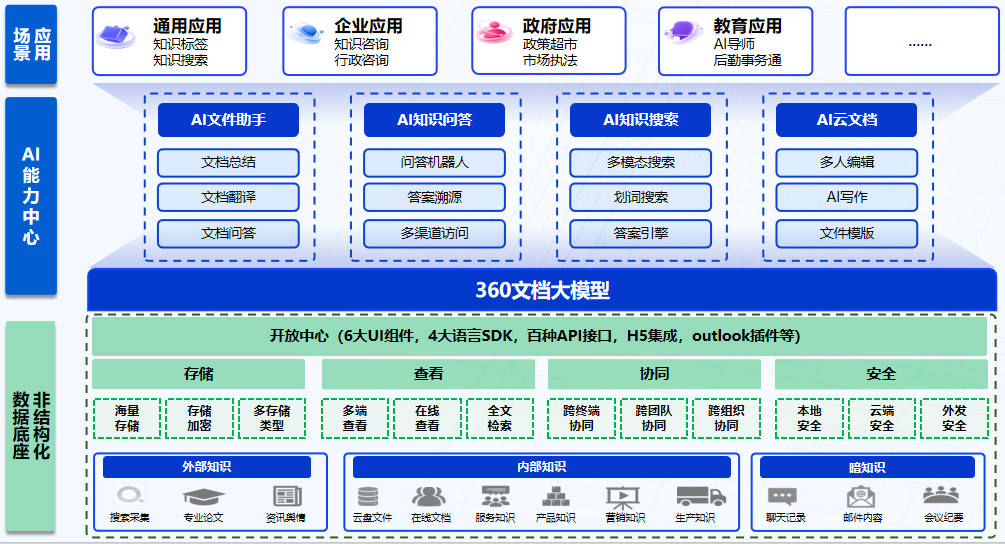1005x544 pixels.
Task: Click the 跨团队协同 dashed box
Action: 654,418
